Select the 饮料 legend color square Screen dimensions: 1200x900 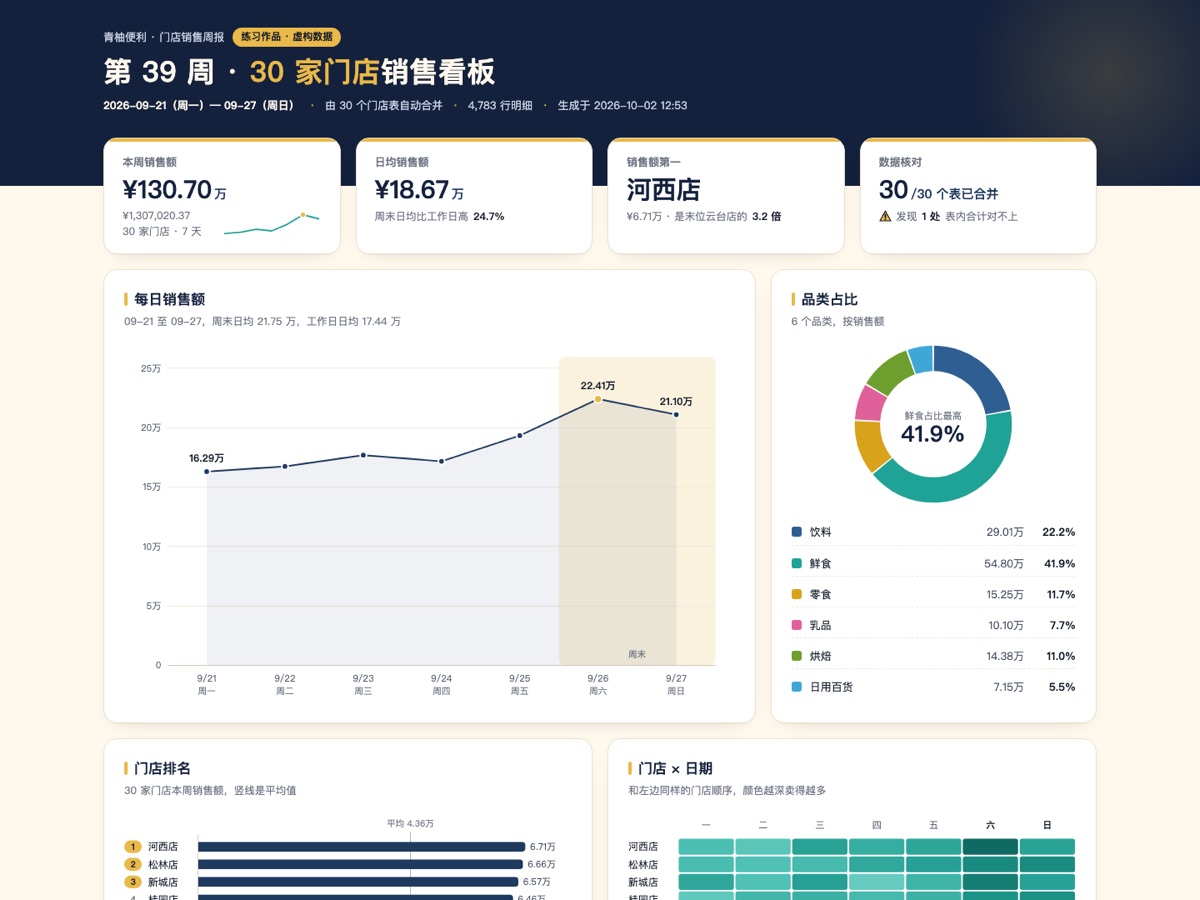[x=797, y=532]
